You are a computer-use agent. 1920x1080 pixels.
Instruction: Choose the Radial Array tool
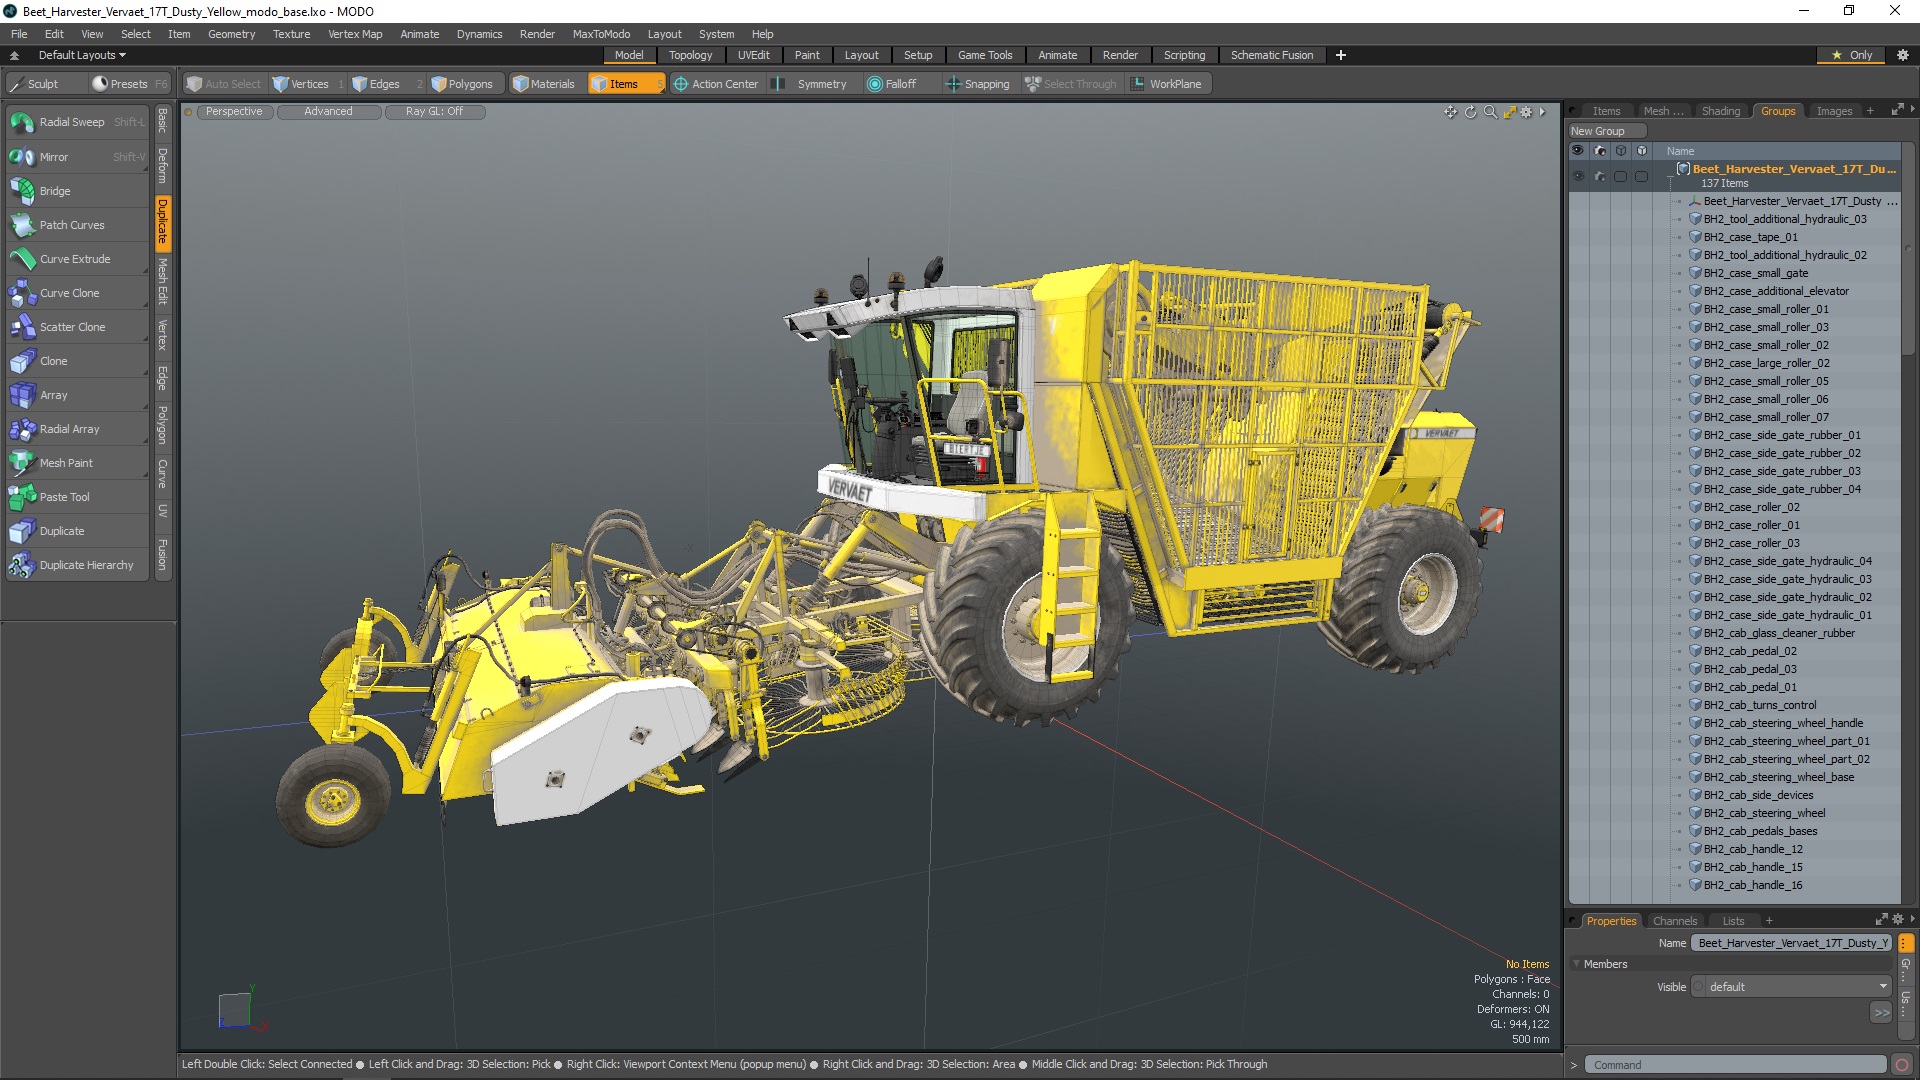click(x=77, y=429)
